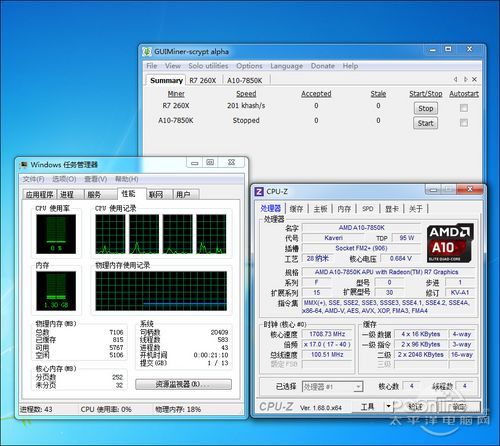
Task: Open Task Manager 文件(F) menu
Action: [33, 179]
